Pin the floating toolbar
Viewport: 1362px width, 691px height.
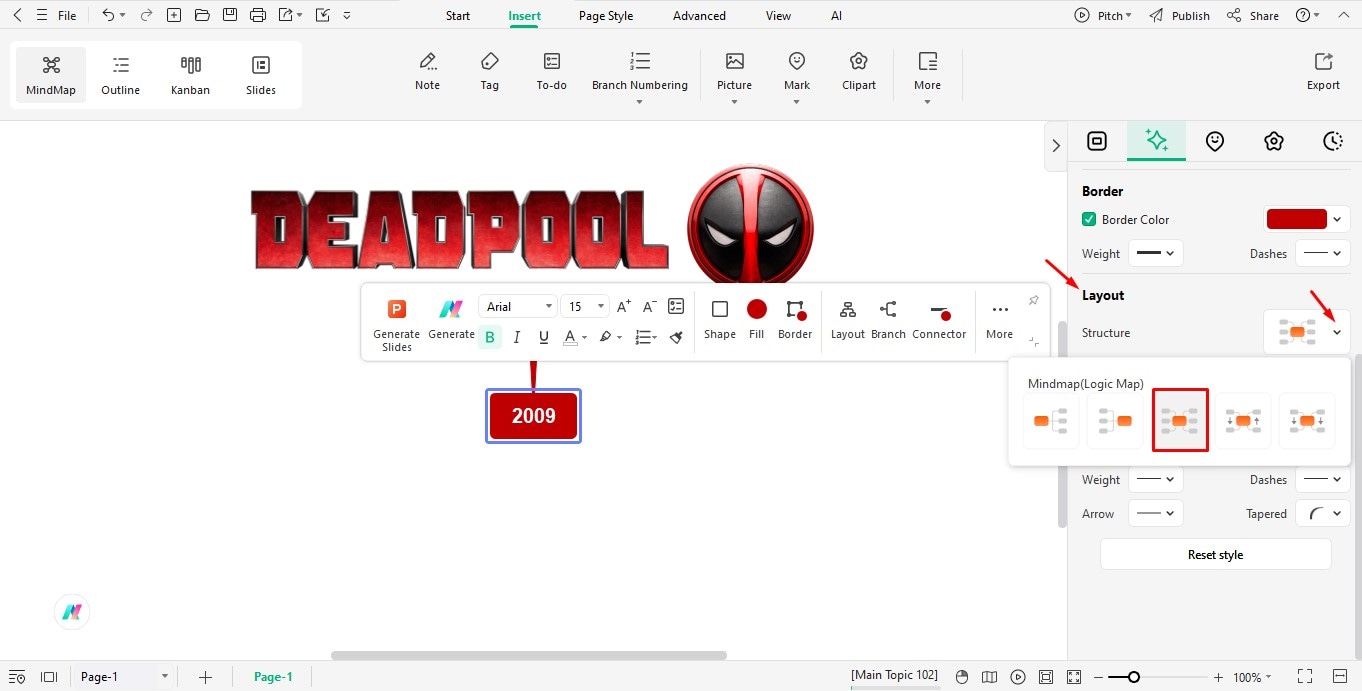click(x=1033, y=301)
